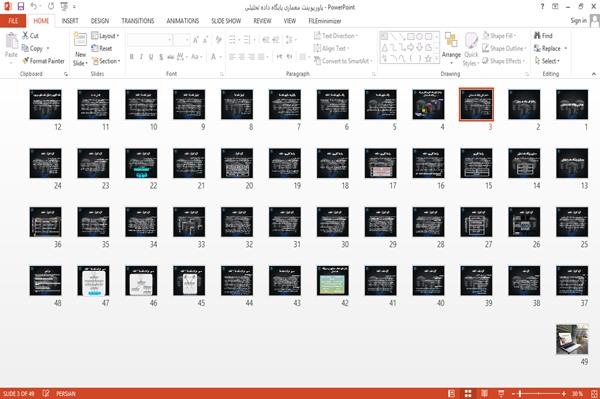
Task: Open the Replace dropdown arrow
Action: tap(565, 48)
